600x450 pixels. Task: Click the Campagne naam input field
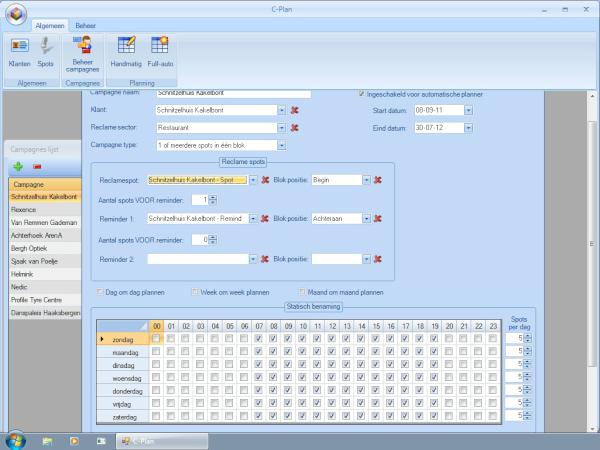pos(233,93)
